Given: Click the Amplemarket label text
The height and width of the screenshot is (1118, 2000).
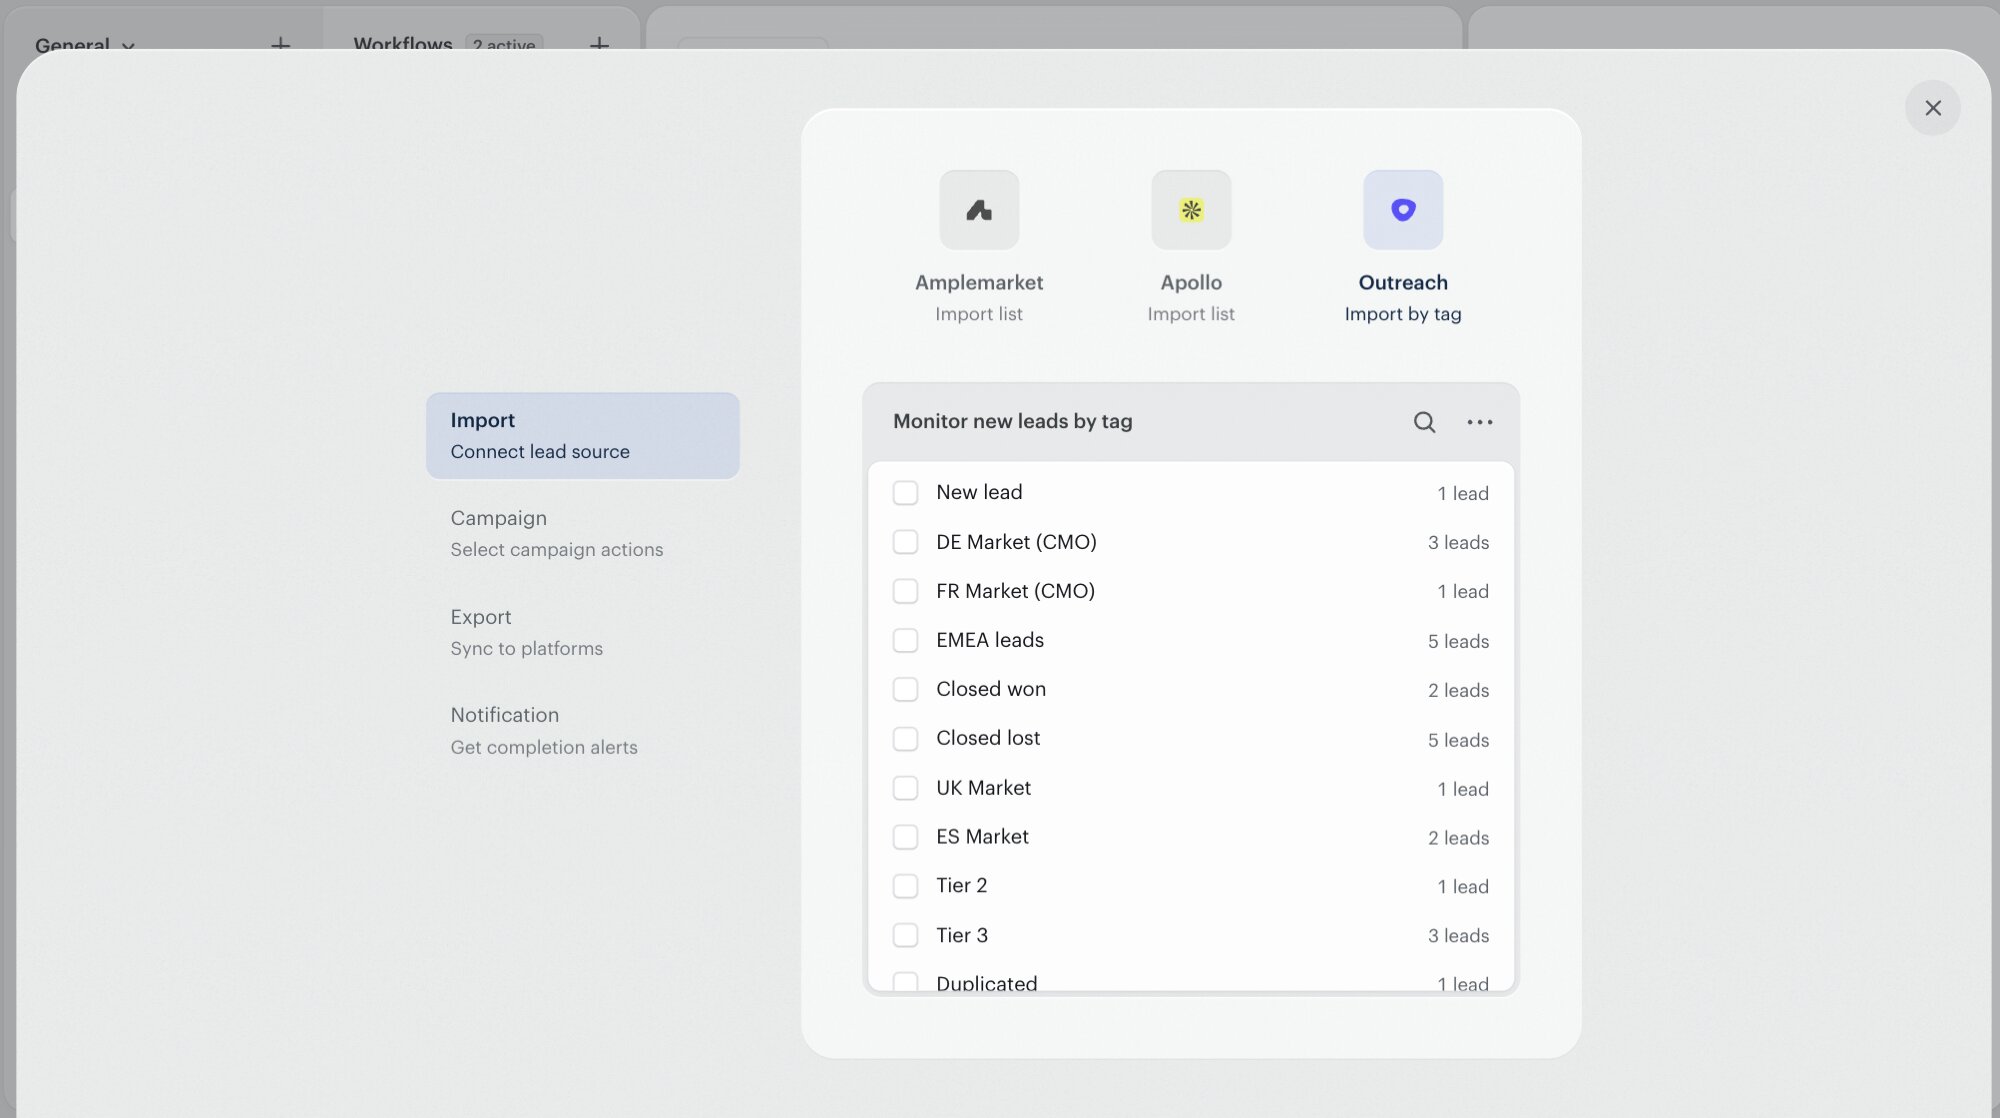Looking at the screenshot, I should tap(979, 283).
